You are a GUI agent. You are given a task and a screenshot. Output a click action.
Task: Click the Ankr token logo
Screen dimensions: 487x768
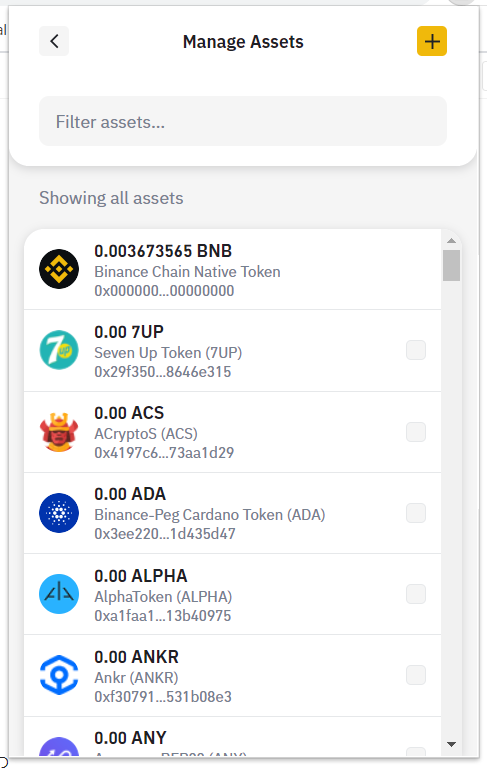click(59, 675)
